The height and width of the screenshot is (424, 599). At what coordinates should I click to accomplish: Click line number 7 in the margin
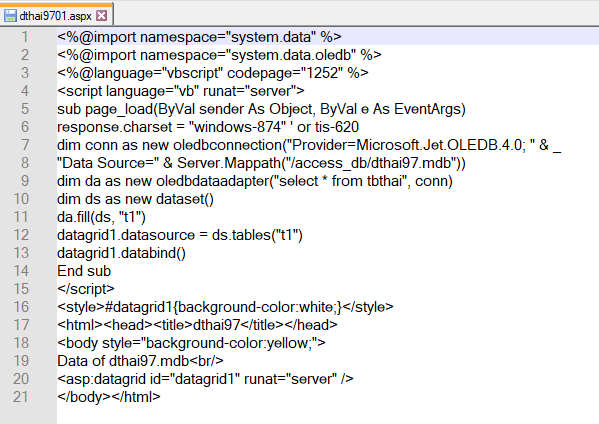click(25, 145)
